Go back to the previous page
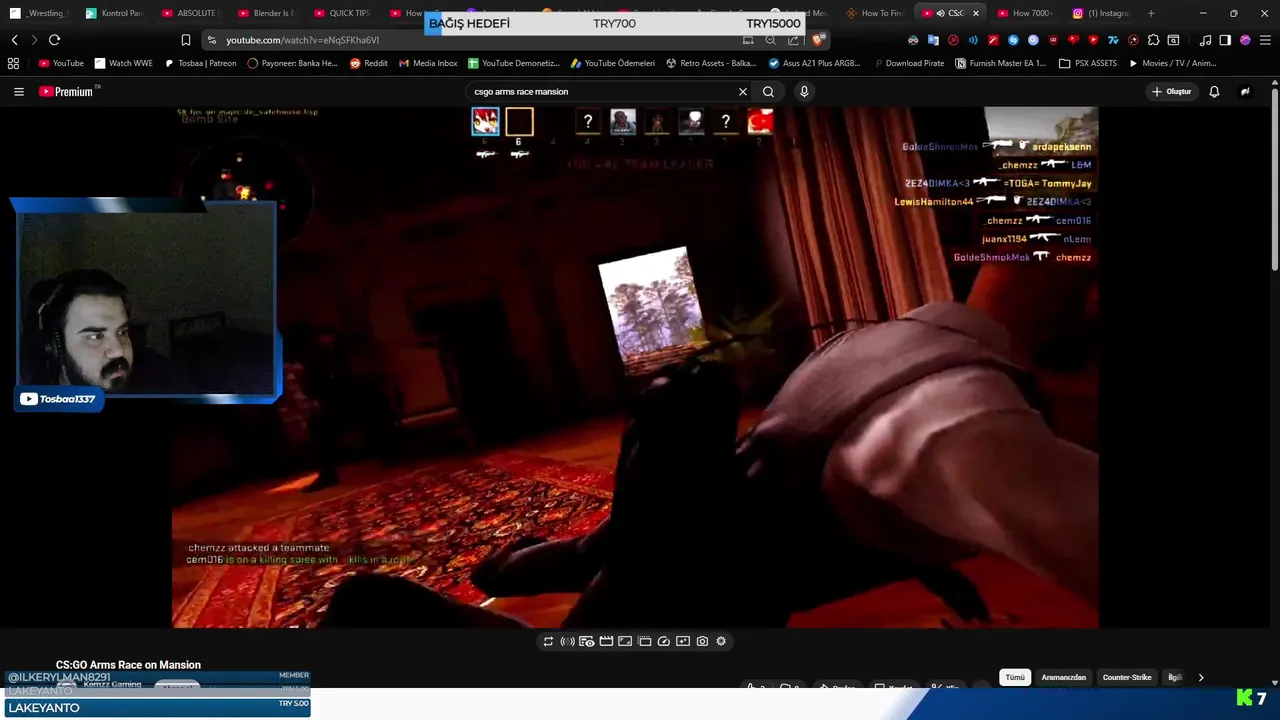 14,40
